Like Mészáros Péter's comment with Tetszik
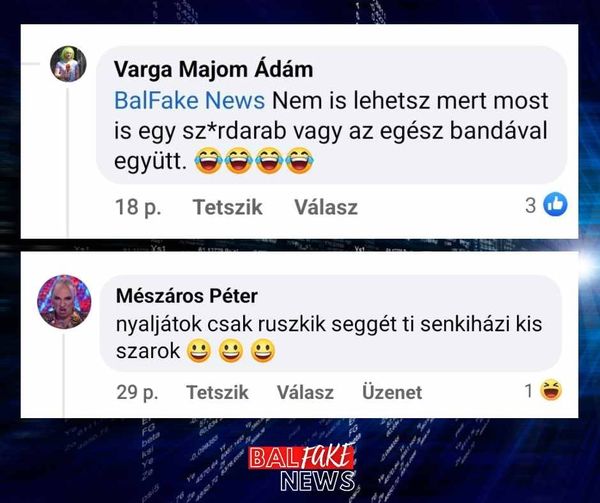 [217, 392]
